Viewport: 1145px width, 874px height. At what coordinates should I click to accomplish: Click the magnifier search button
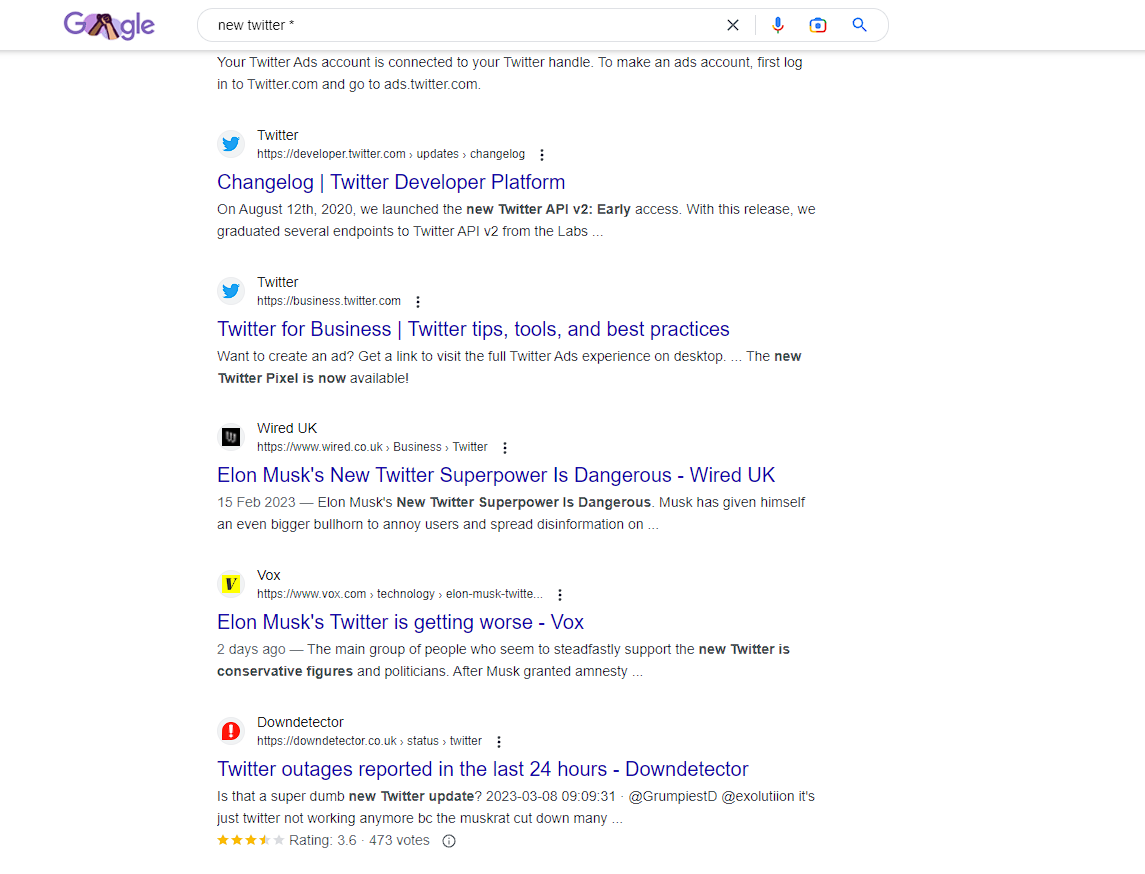[859, 25]
